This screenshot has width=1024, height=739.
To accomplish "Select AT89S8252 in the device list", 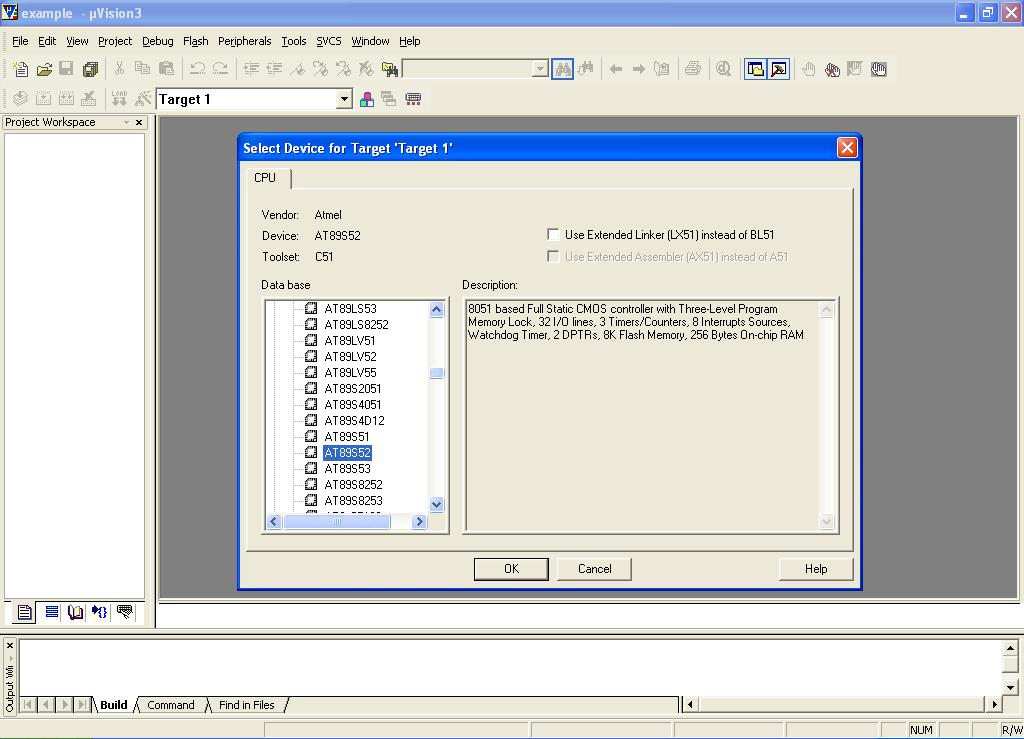I will [x=353, y=484].
